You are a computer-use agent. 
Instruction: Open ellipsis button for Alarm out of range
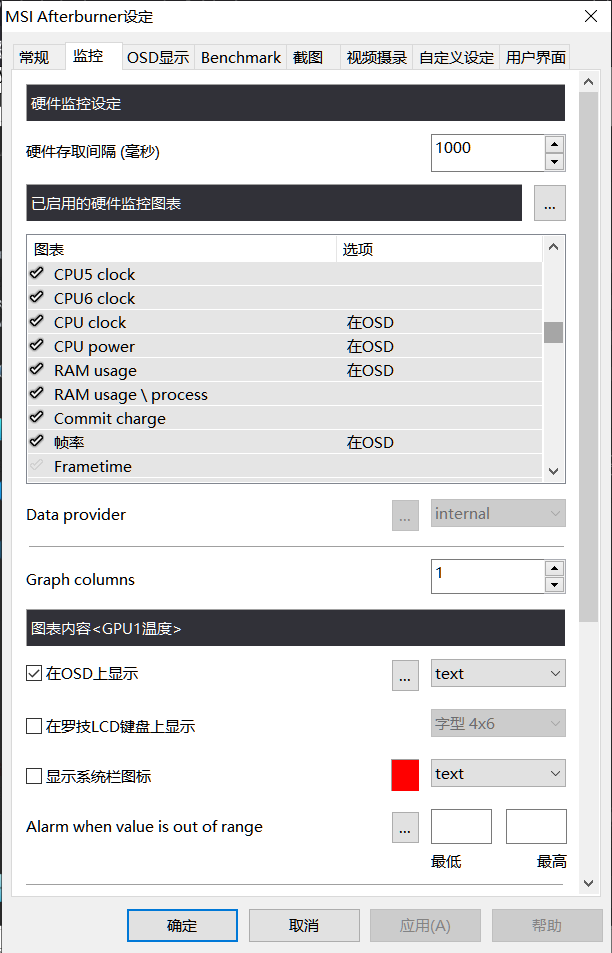pyautogui.click(x=405, y=828)
